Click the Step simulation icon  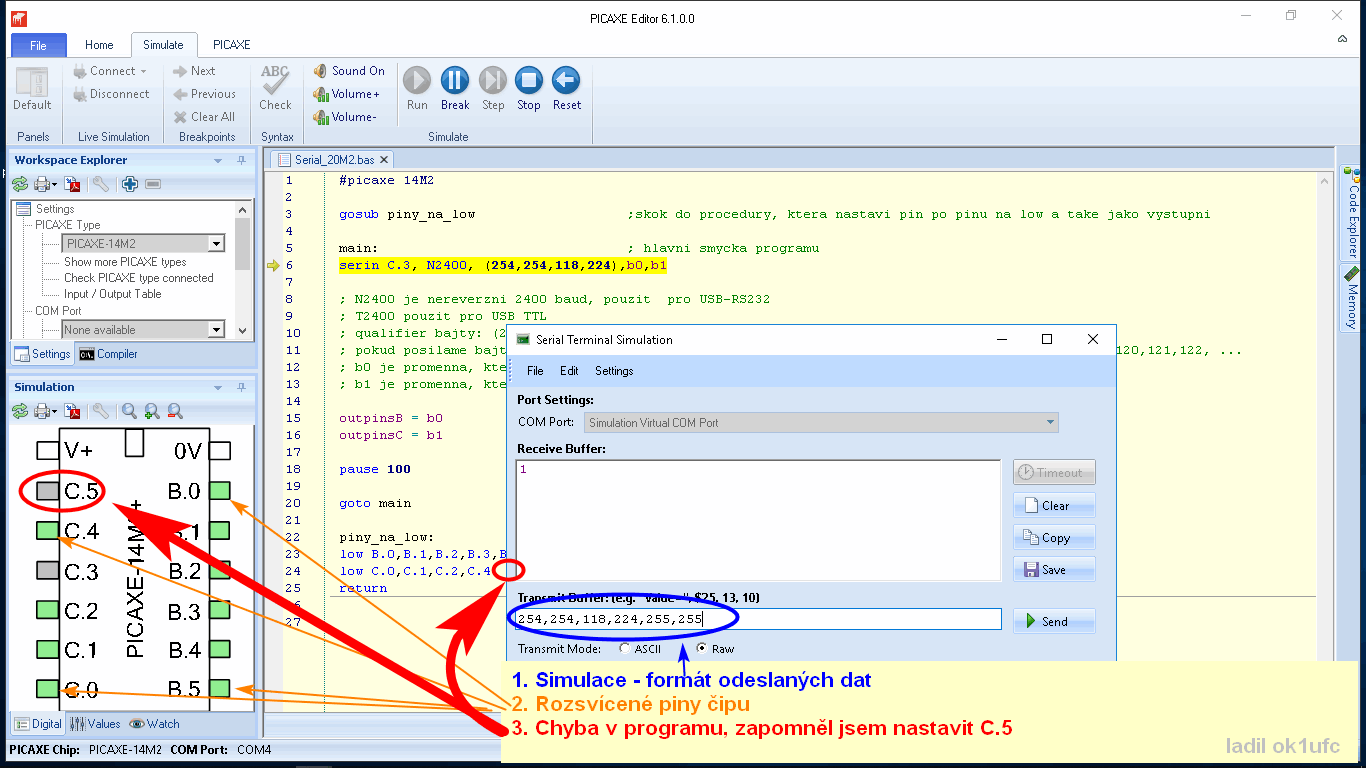(x=493, y=81)
